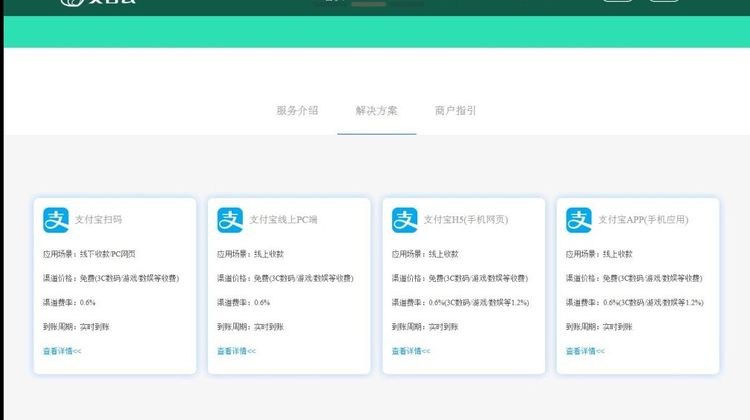Click the Alipay logo on 支付宝扫码 card
This screenshot has width=750, height=420.
point(55,220)
